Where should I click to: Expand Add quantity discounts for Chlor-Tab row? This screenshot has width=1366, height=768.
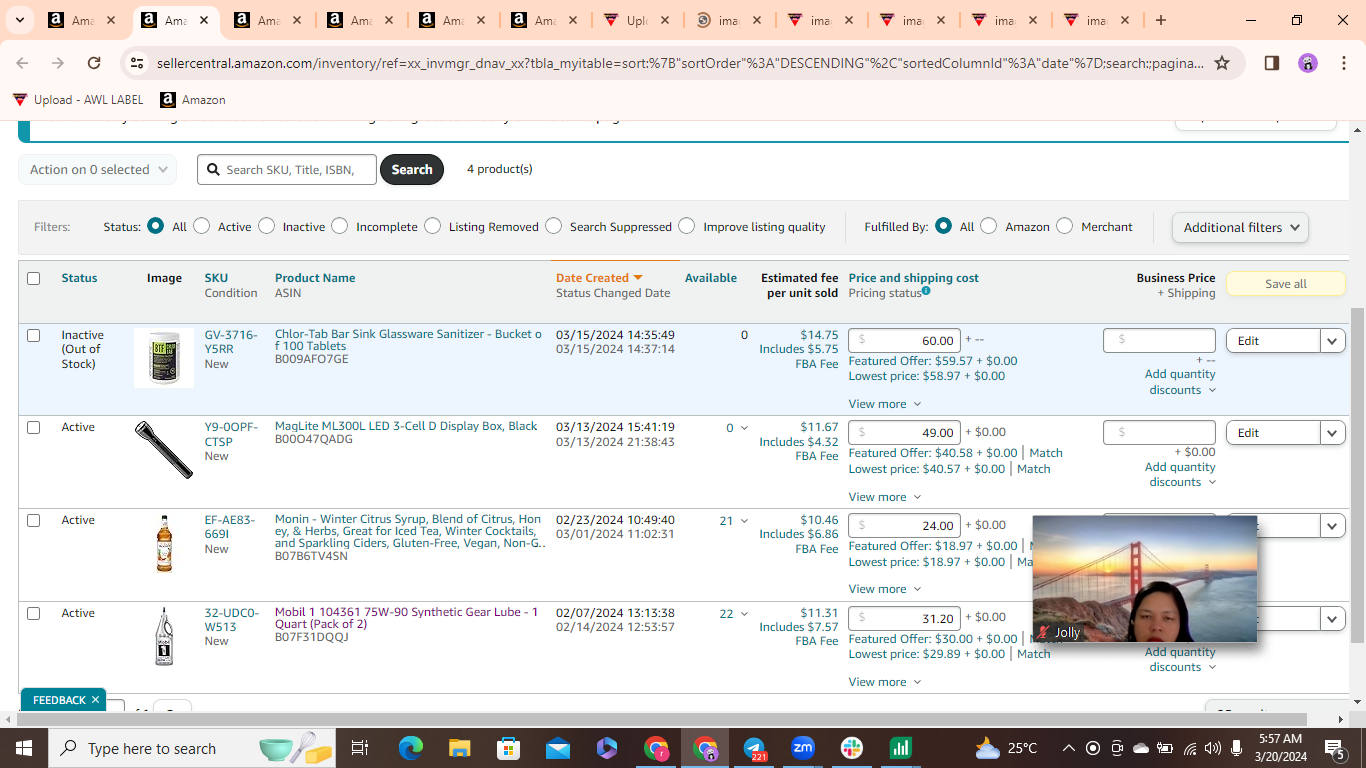[x=1180, y=382]
